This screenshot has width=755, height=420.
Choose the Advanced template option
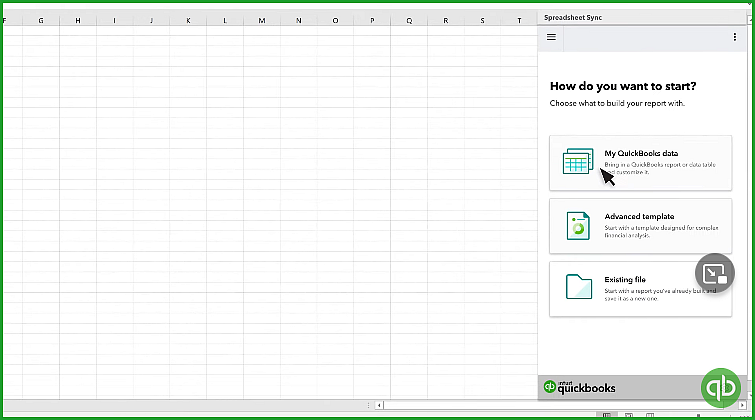pyautogui.click(x=640, y=225)
